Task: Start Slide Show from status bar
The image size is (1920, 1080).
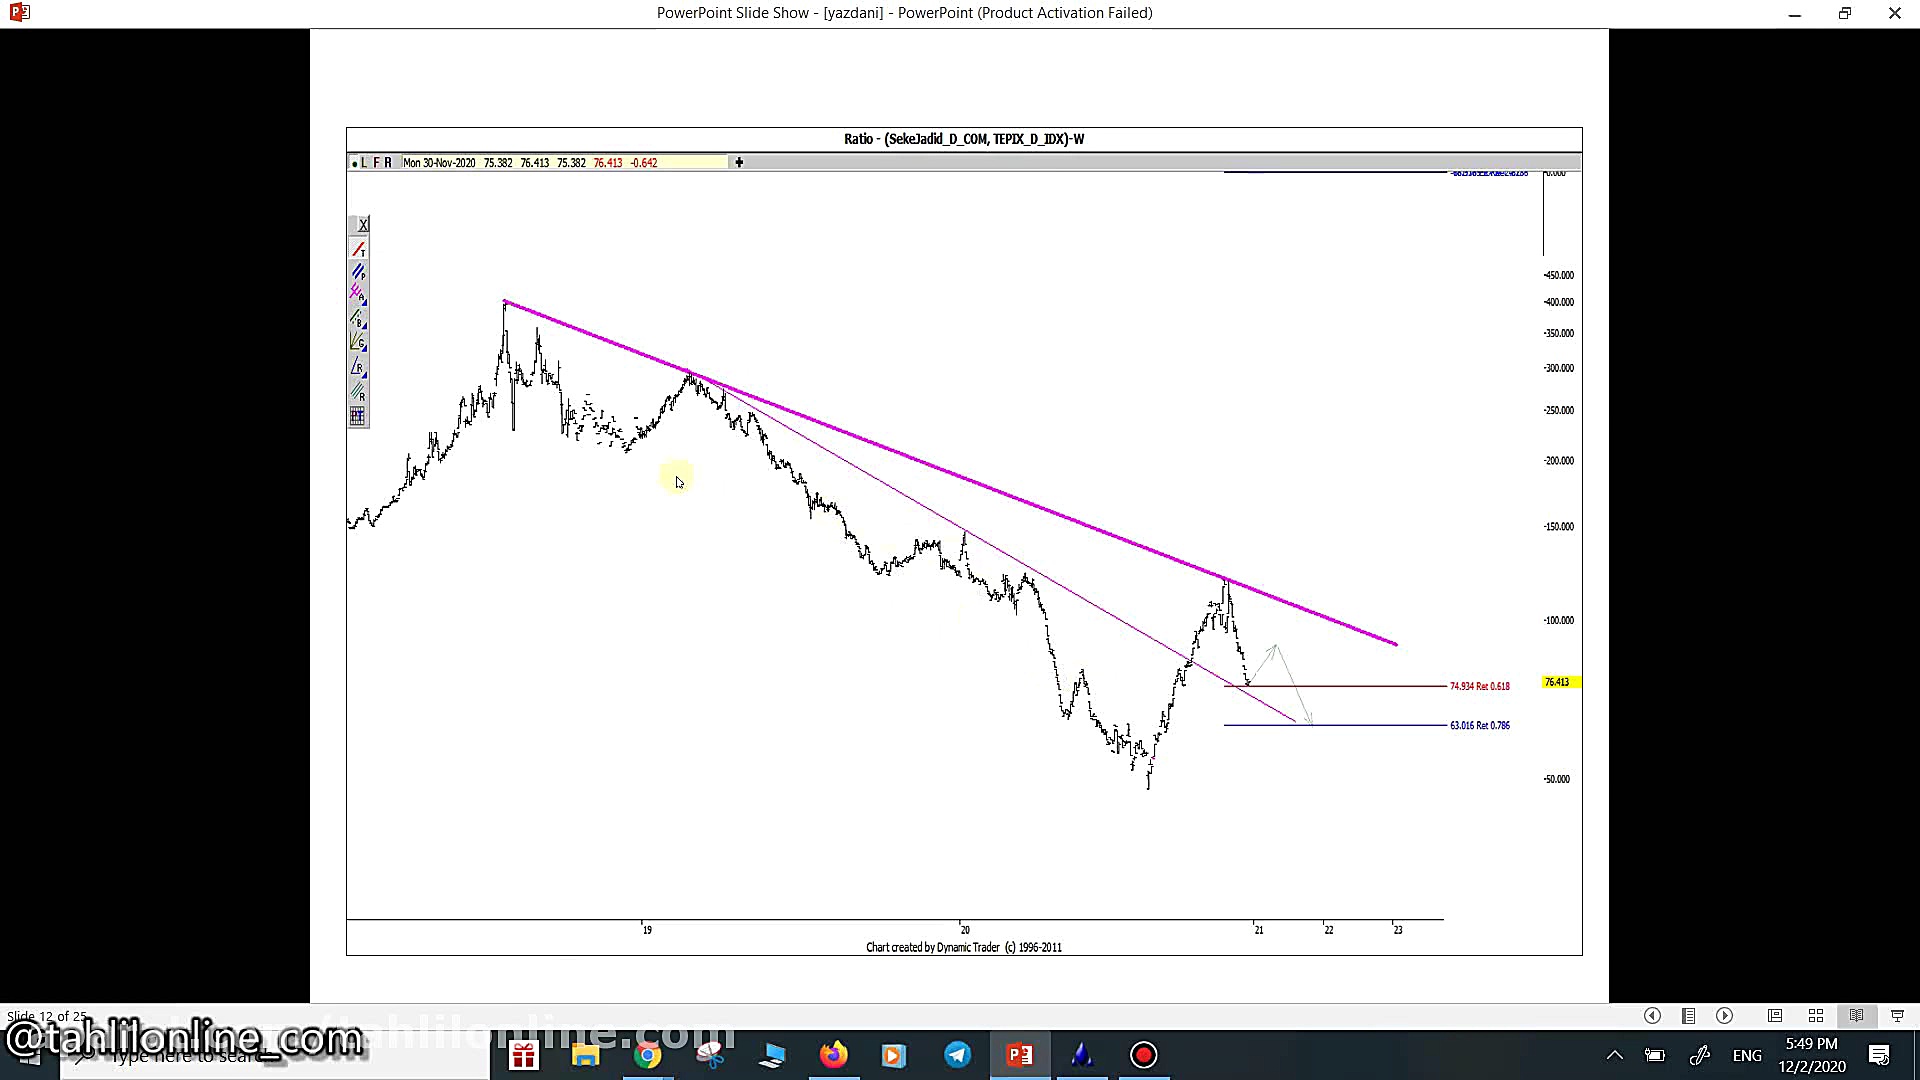Action: (1897, 1016)
